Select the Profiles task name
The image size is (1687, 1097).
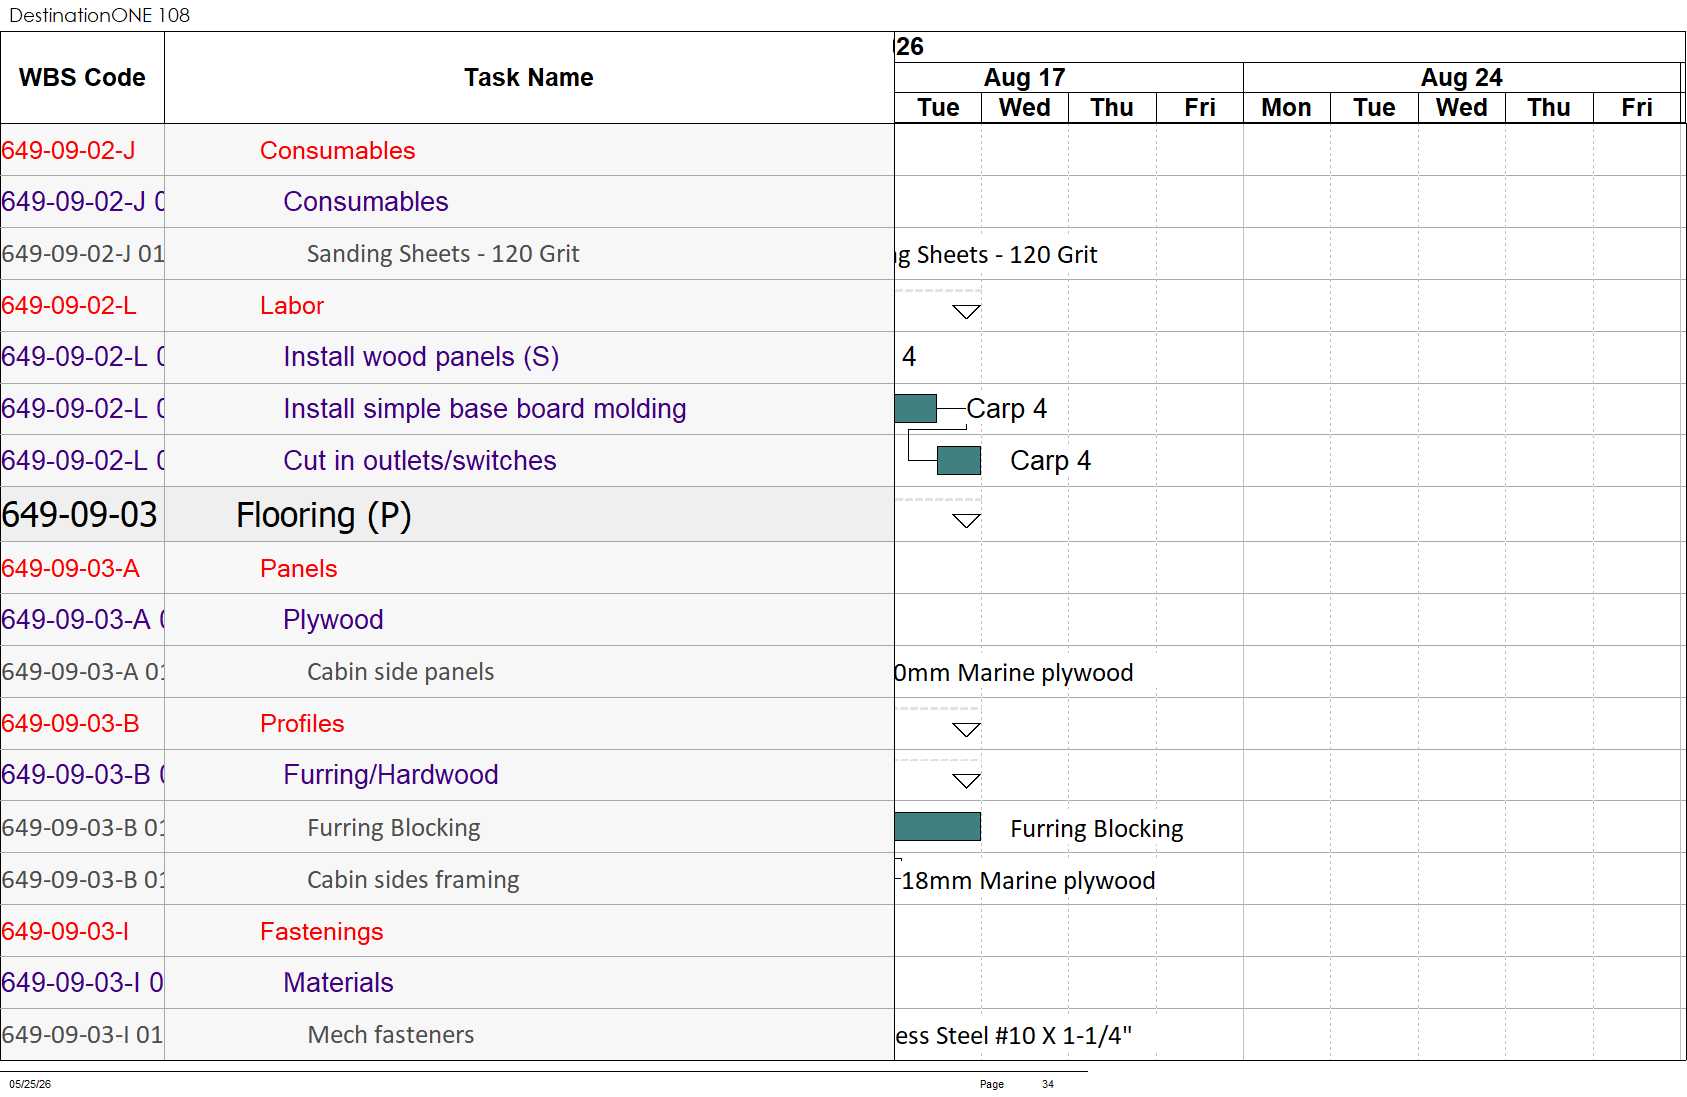click(302, 724)
